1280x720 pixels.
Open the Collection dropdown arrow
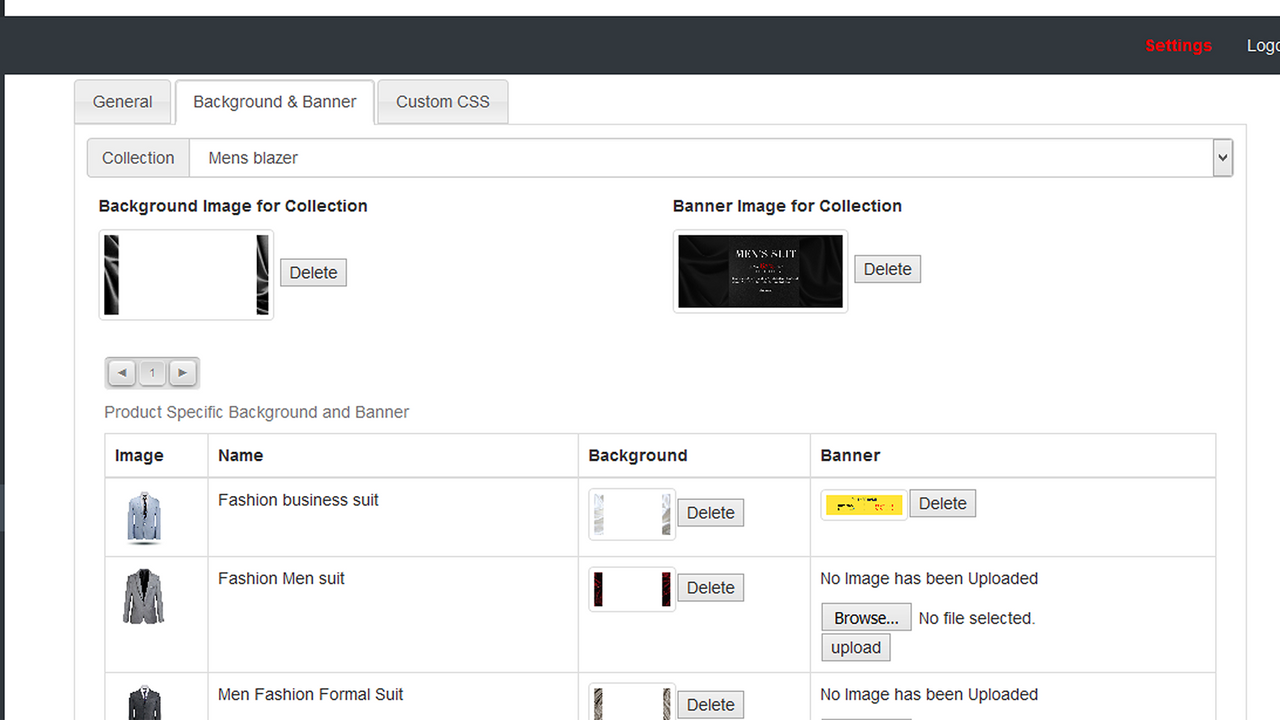tap(1222, 157)
